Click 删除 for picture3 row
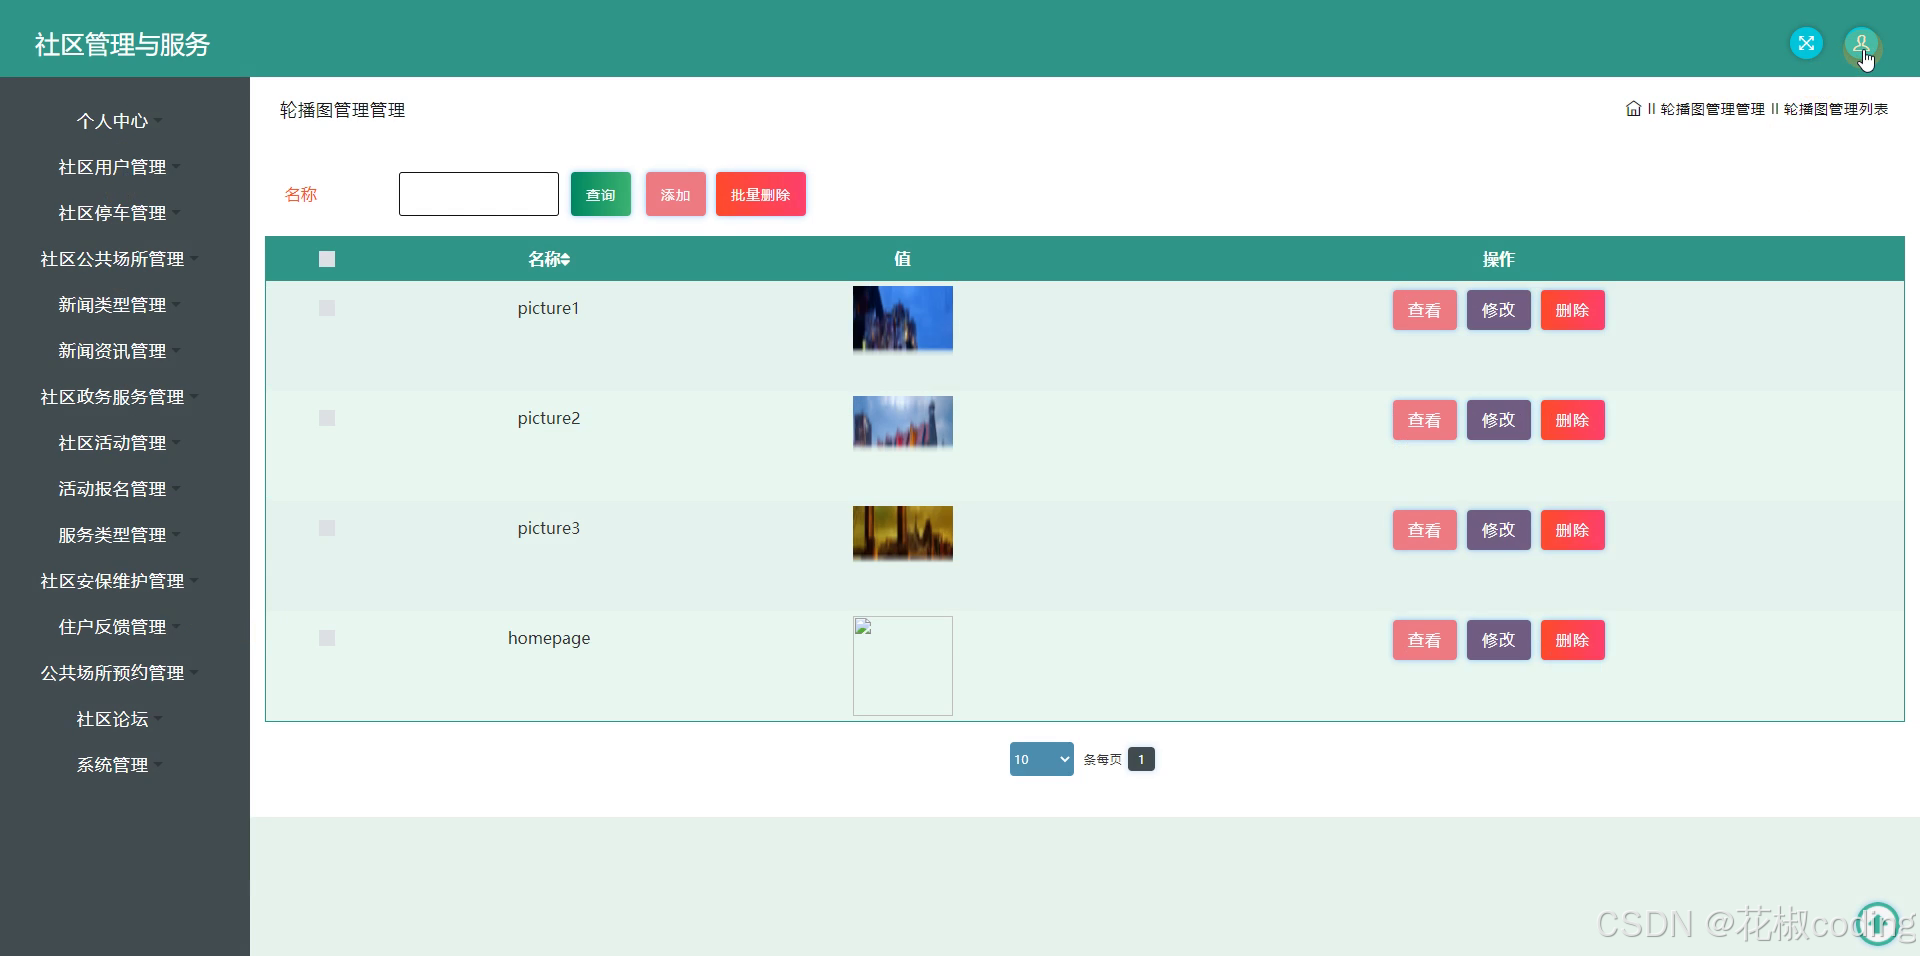 point(1572,530)
